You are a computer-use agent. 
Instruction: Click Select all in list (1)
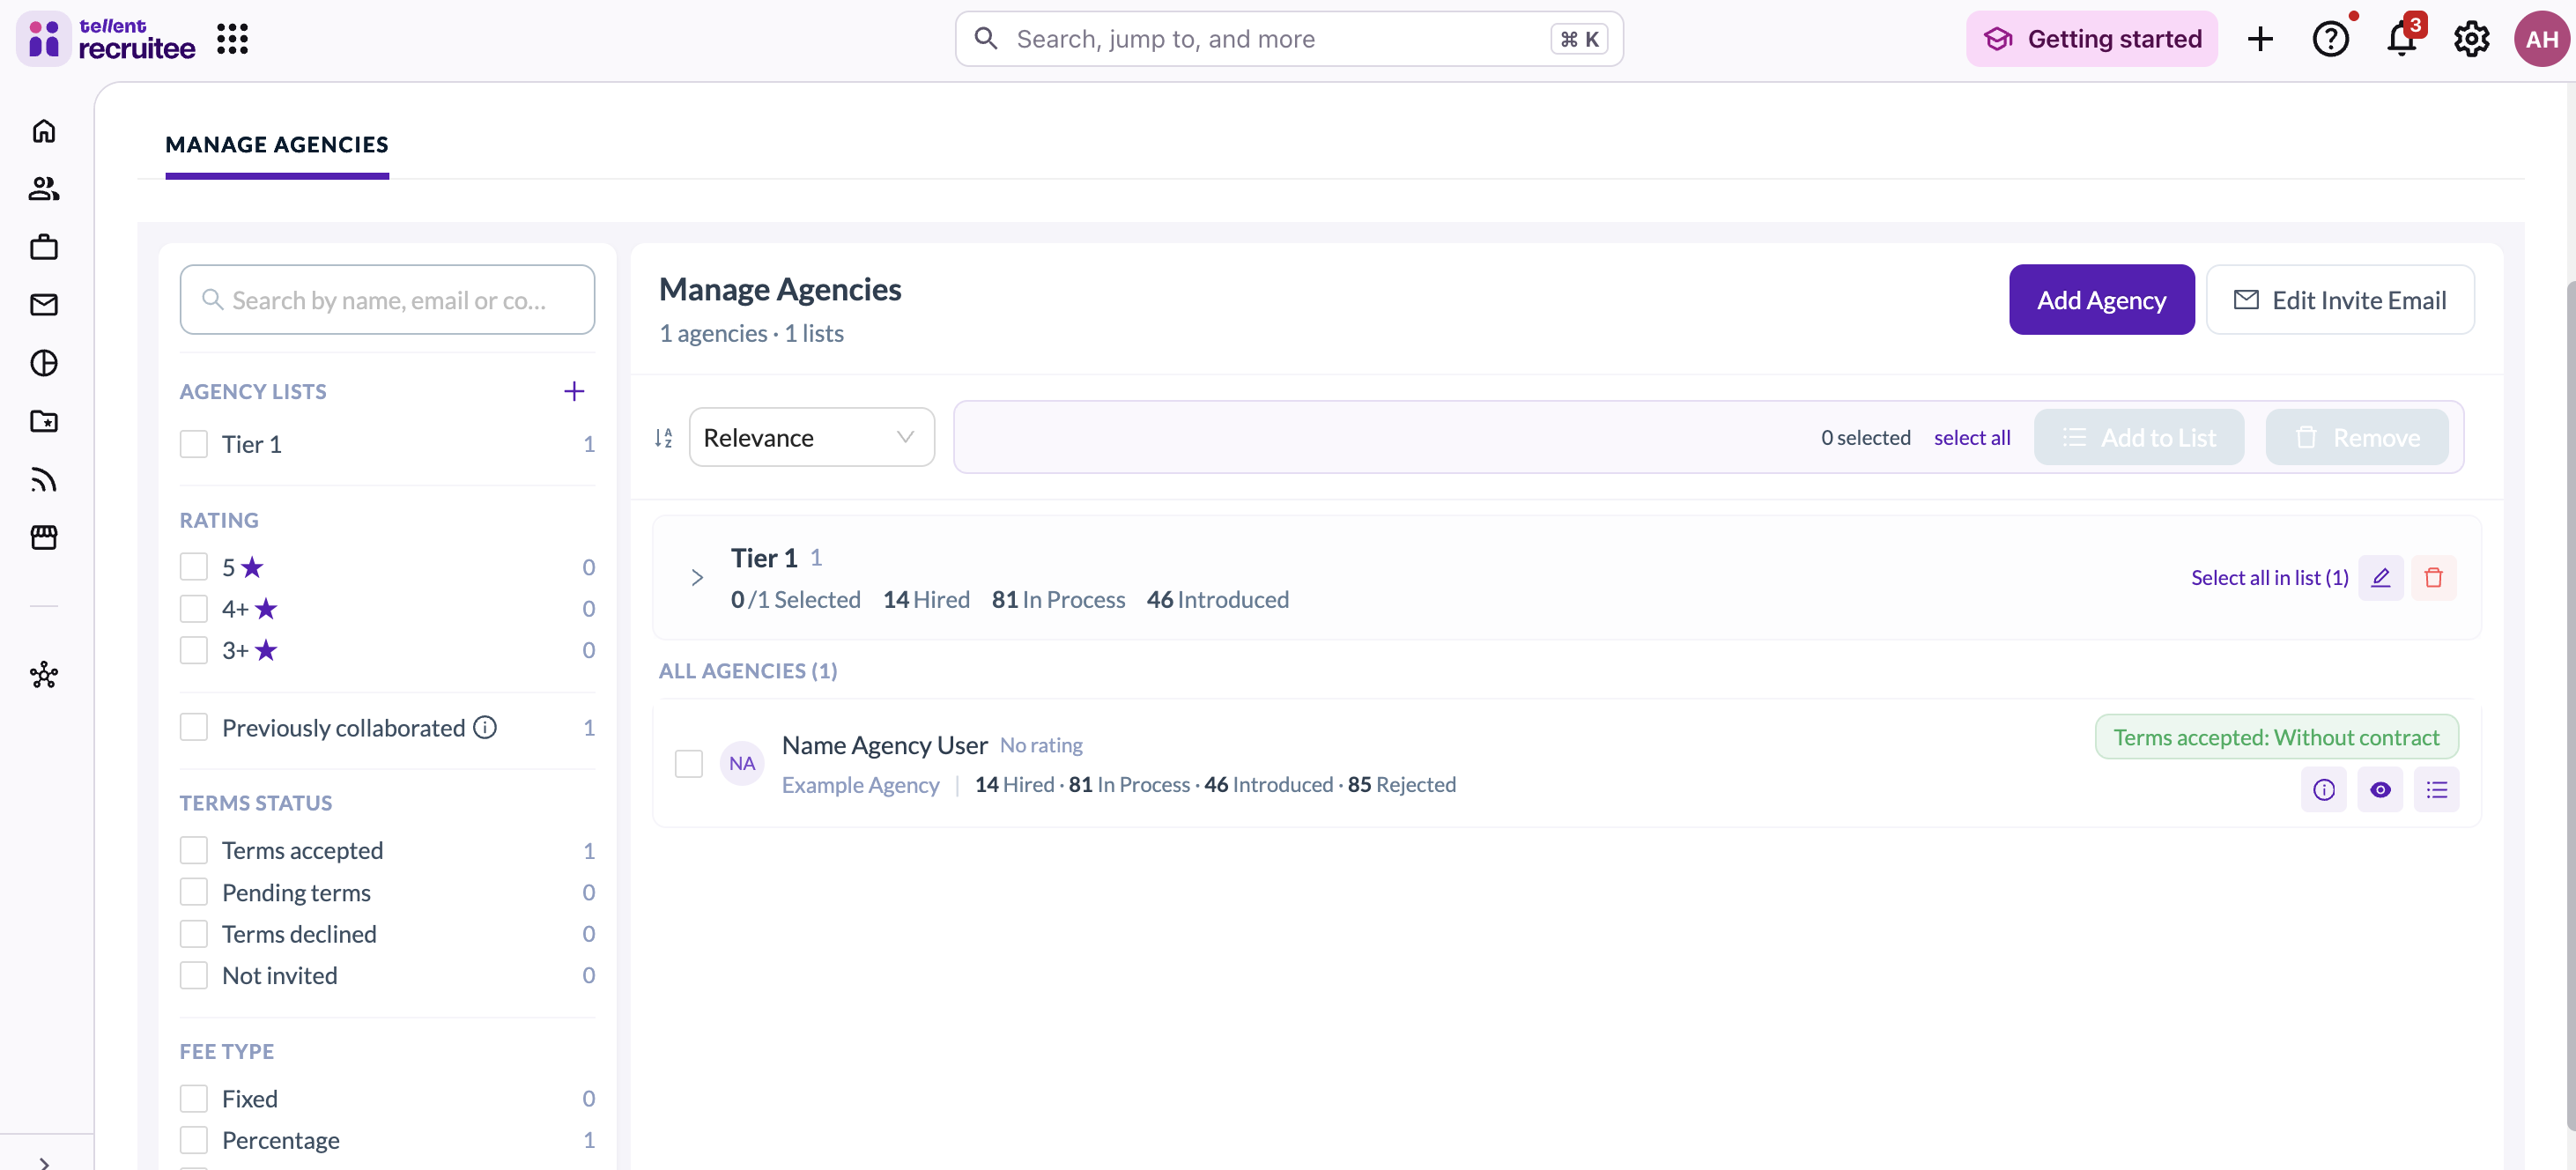[x=2269, y=577]
